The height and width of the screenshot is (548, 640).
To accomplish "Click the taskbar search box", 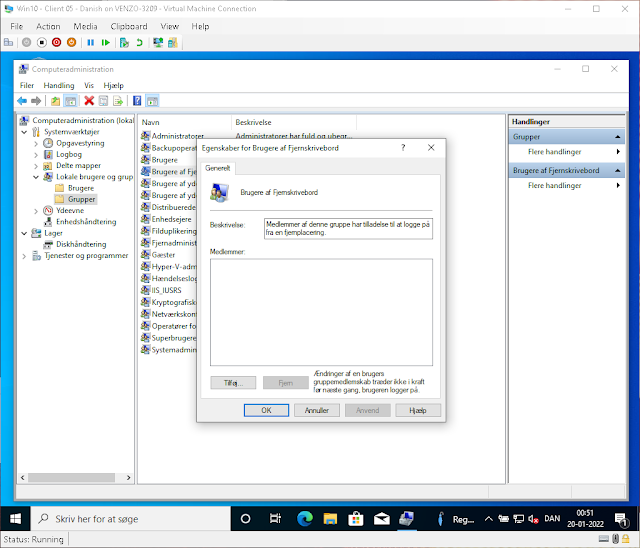I will click(x=131, y=519).
